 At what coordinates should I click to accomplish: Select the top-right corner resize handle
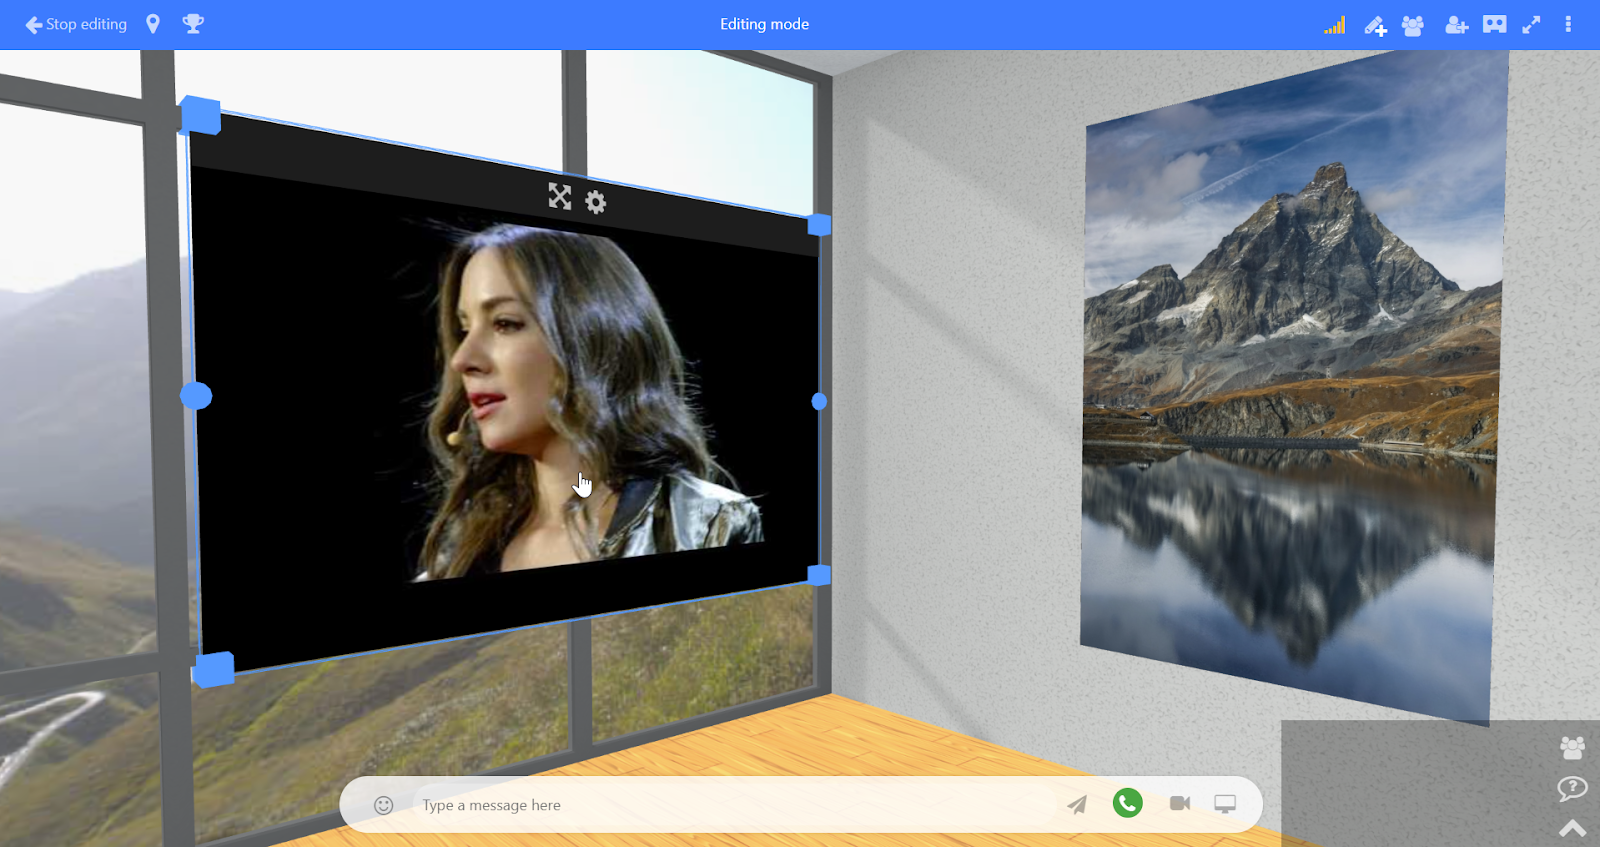coord(819,225)
